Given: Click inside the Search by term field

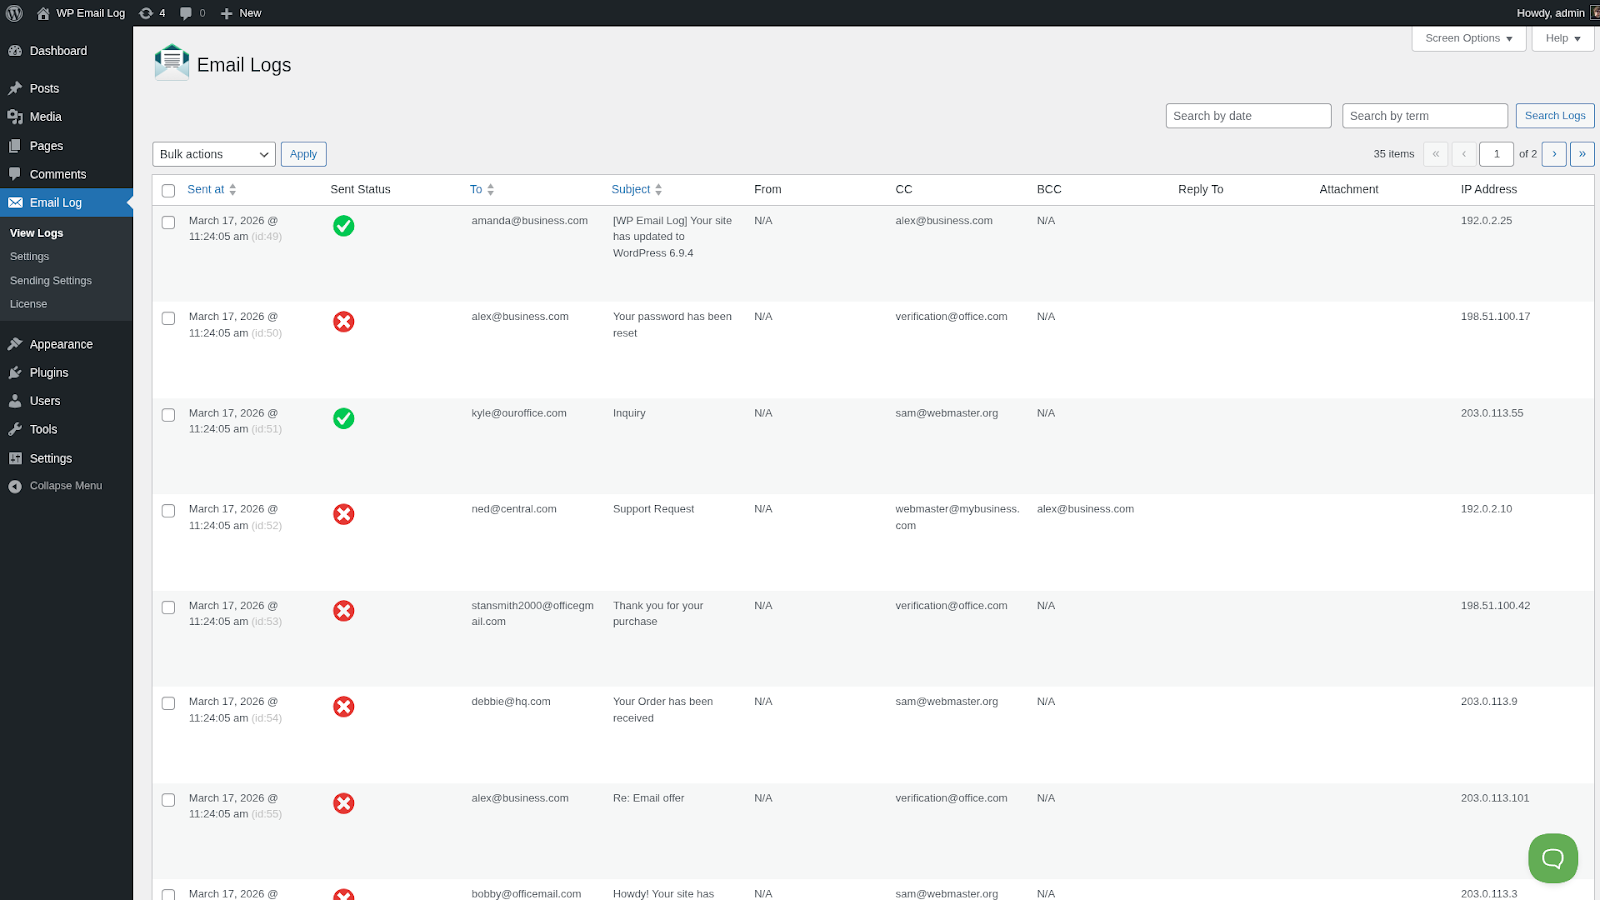Looking at the screenshot, I should click(1424, 115).
